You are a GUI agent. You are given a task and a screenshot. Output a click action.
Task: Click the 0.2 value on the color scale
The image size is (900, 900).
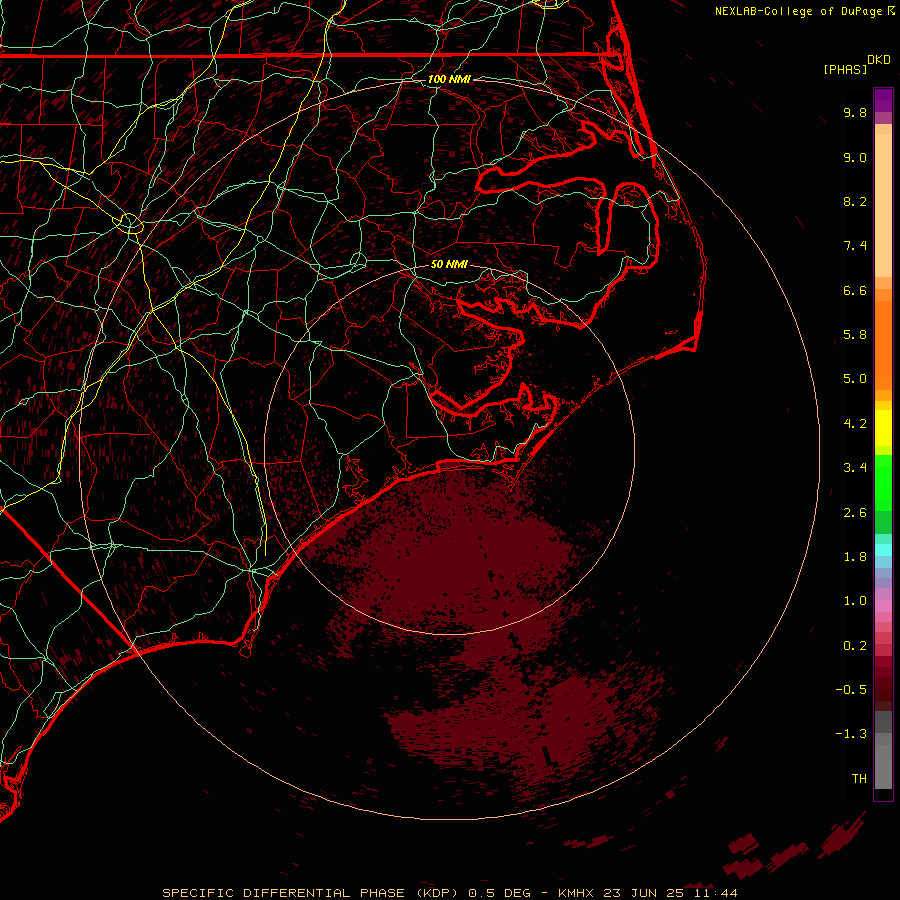click(855, 646)
